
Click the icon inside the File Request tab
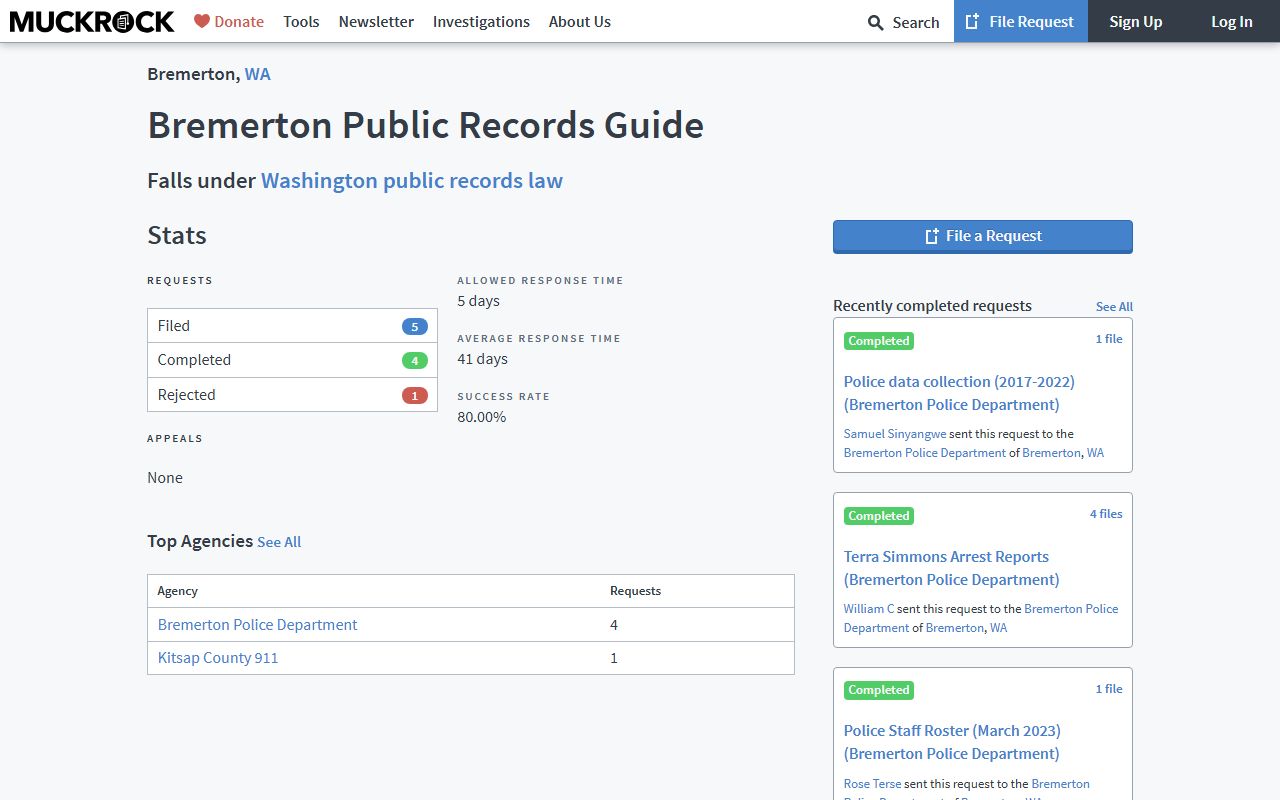coord(972,21)
